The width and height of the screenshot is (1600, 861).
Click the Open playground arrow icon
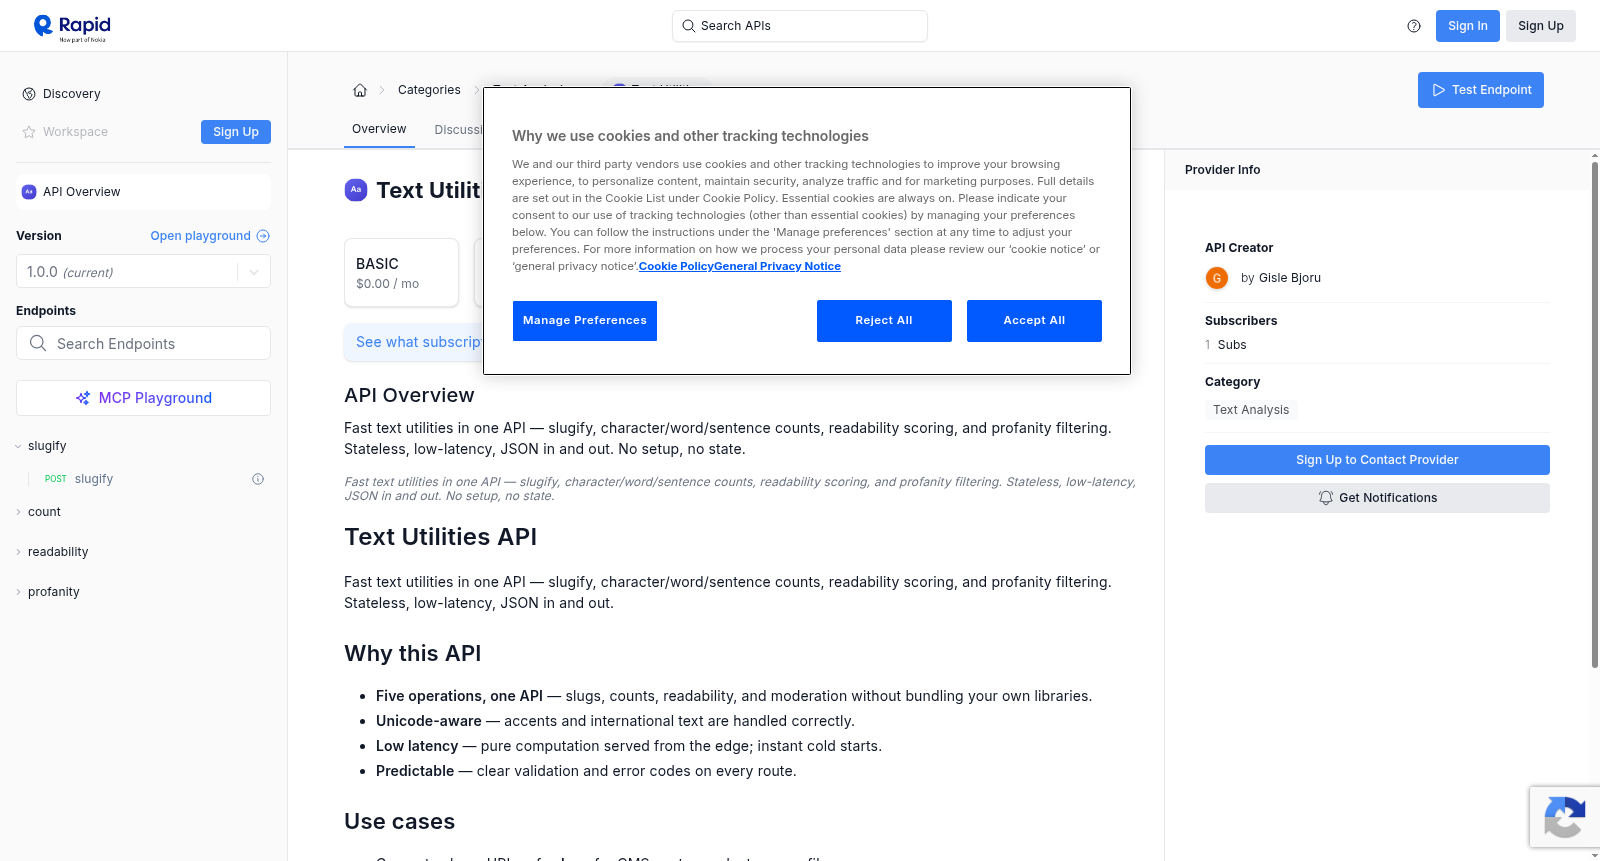[263, 236]
